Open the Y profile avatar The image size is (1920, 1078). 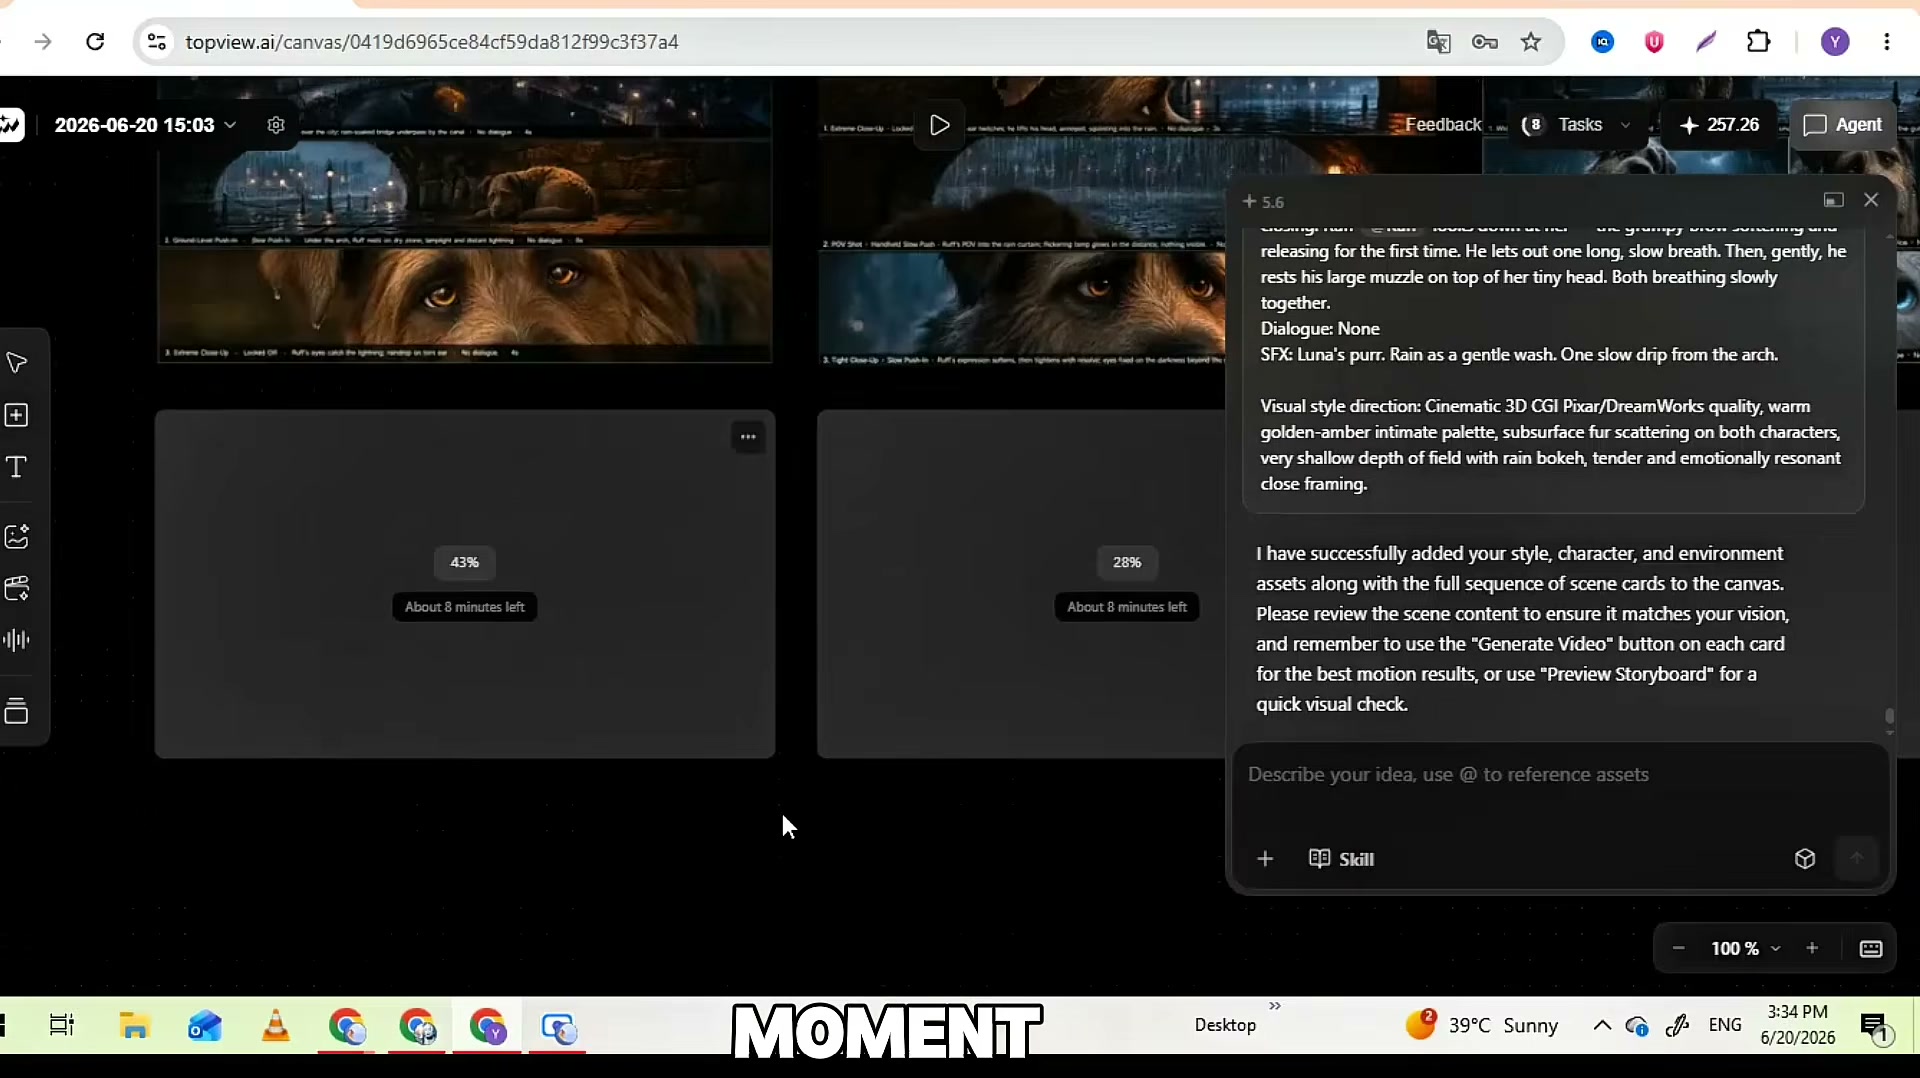tap(1835, 42)
